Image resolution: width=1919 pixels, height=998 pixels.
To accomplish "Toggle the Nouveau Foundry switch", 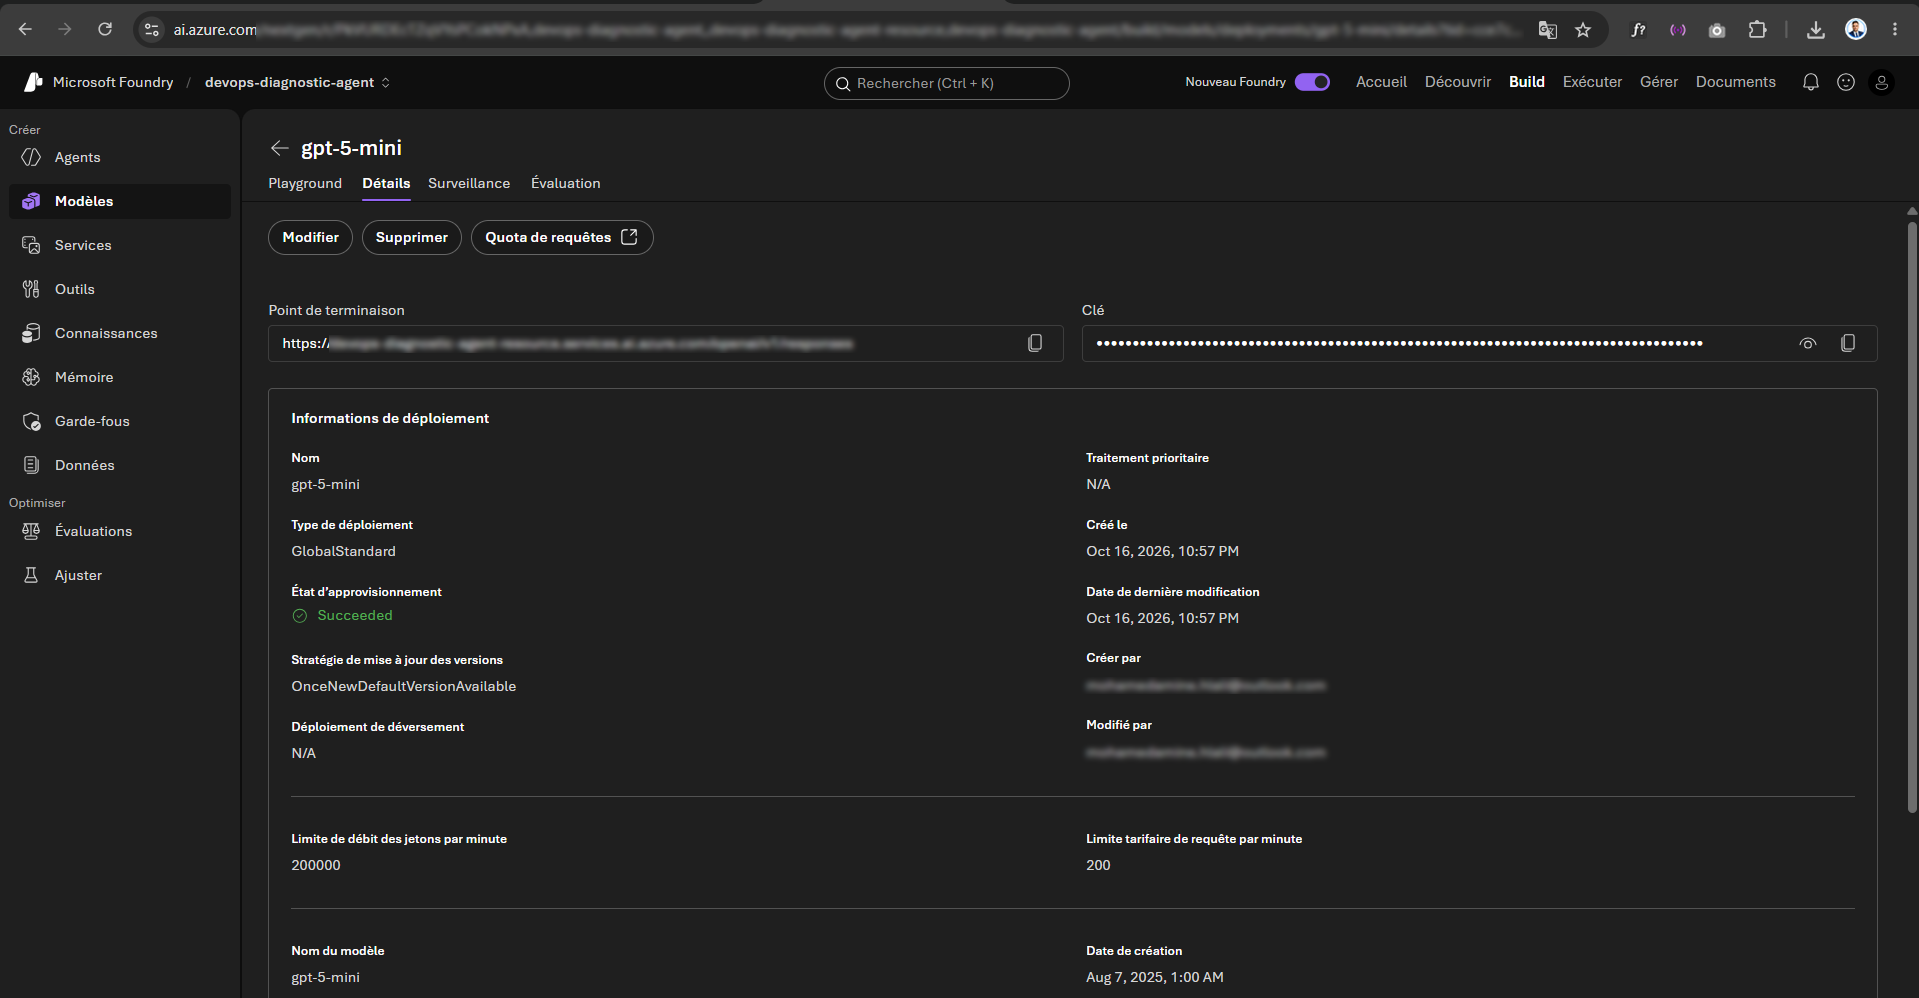I will click(1312, 82).
